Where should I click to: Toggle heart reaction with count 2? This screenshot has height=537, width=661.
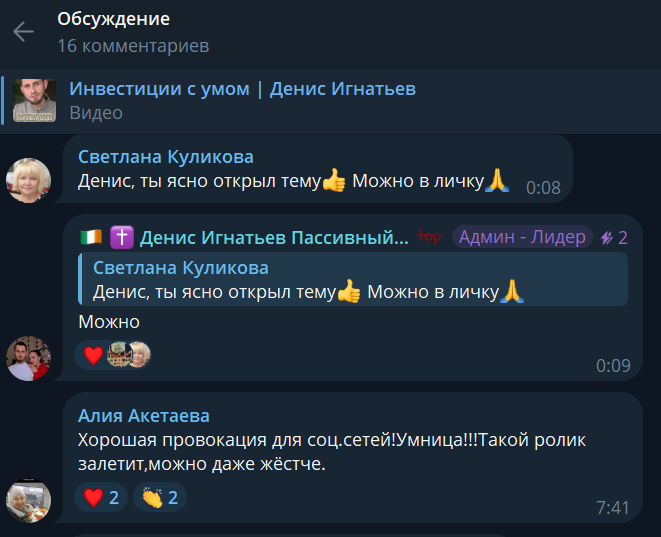tap(101, 497)
